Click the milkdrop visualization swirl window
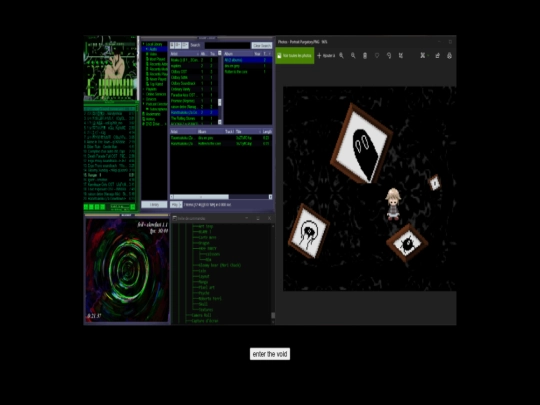Viewport: 540px width, 405px height. coord(127,271)
